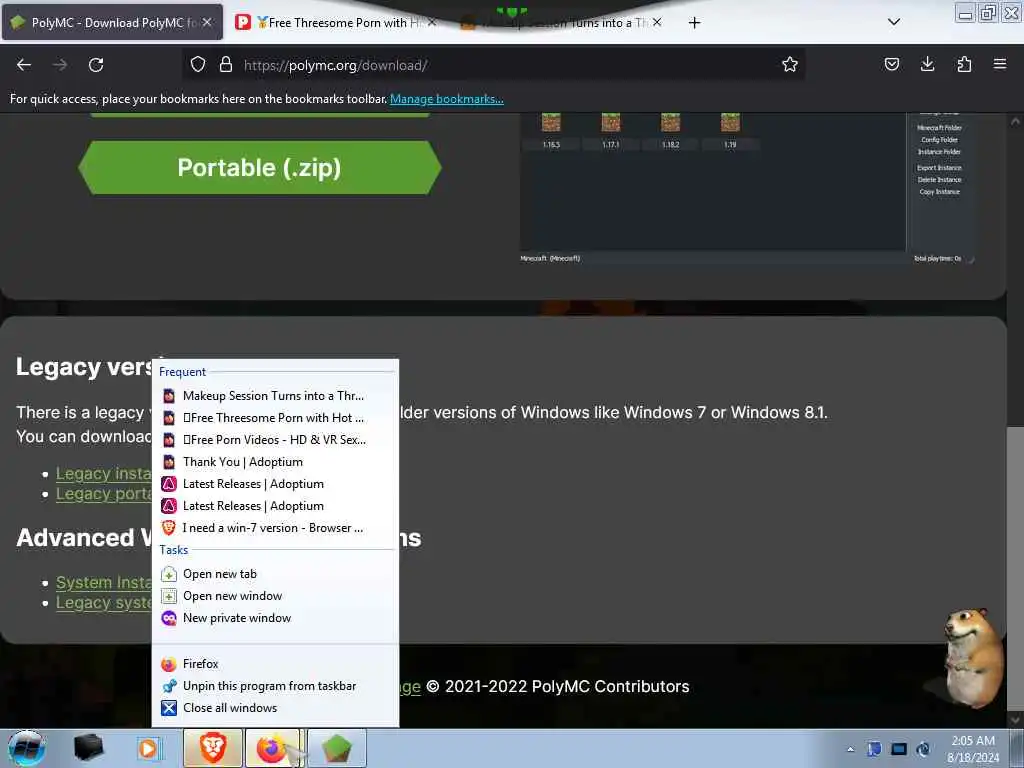Viewport: 1024px width, 768px height.
Task: Launch Firefox from the jump list
Action: click(275, 664)
